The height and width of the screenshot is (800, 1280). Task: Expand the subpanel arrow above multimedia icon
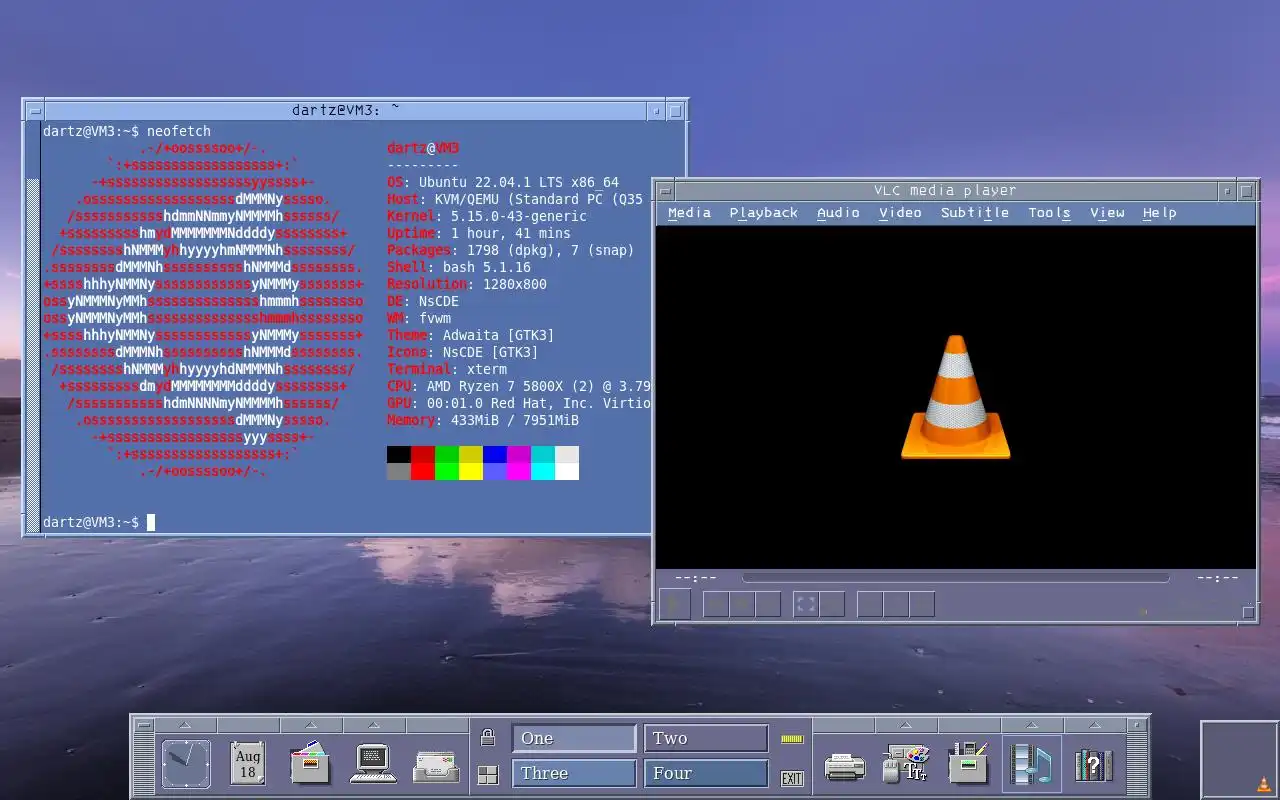tap(1031, 725)
